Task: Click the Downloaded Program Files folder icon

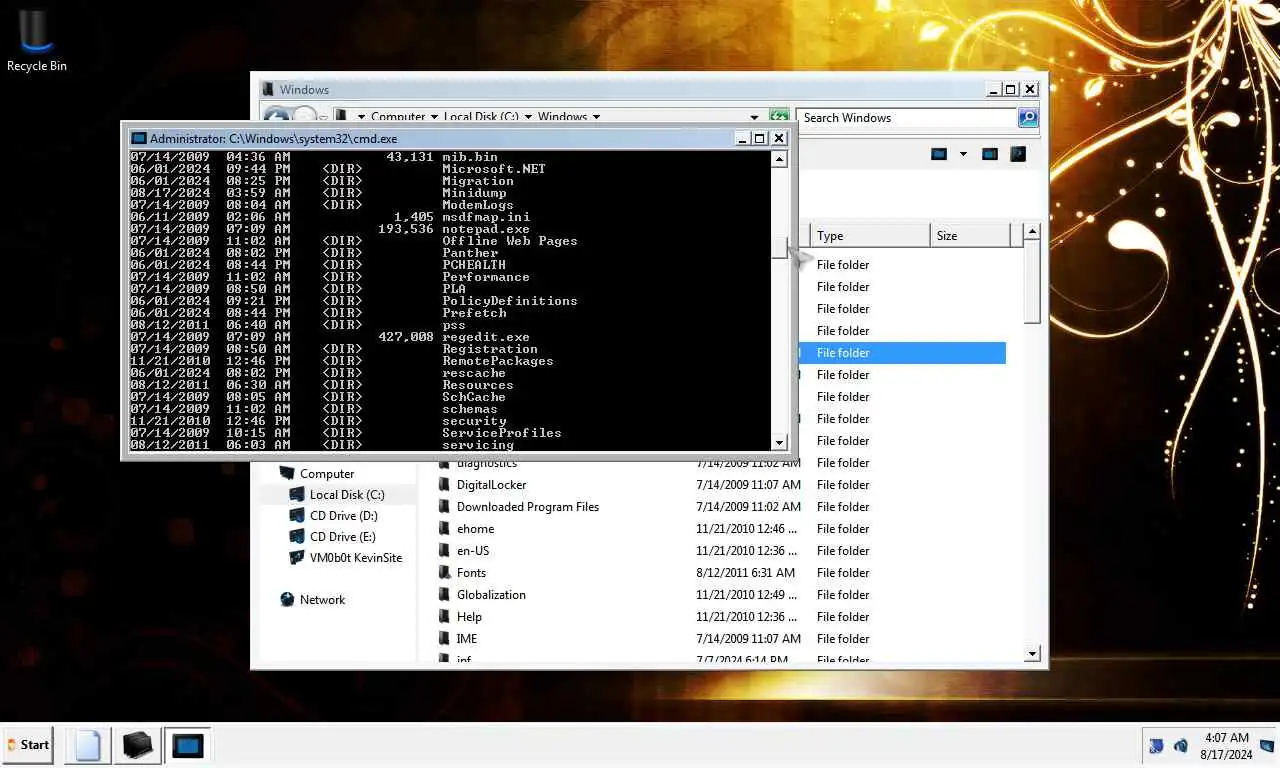Action: pyautogui.click(x=446, y=507)
